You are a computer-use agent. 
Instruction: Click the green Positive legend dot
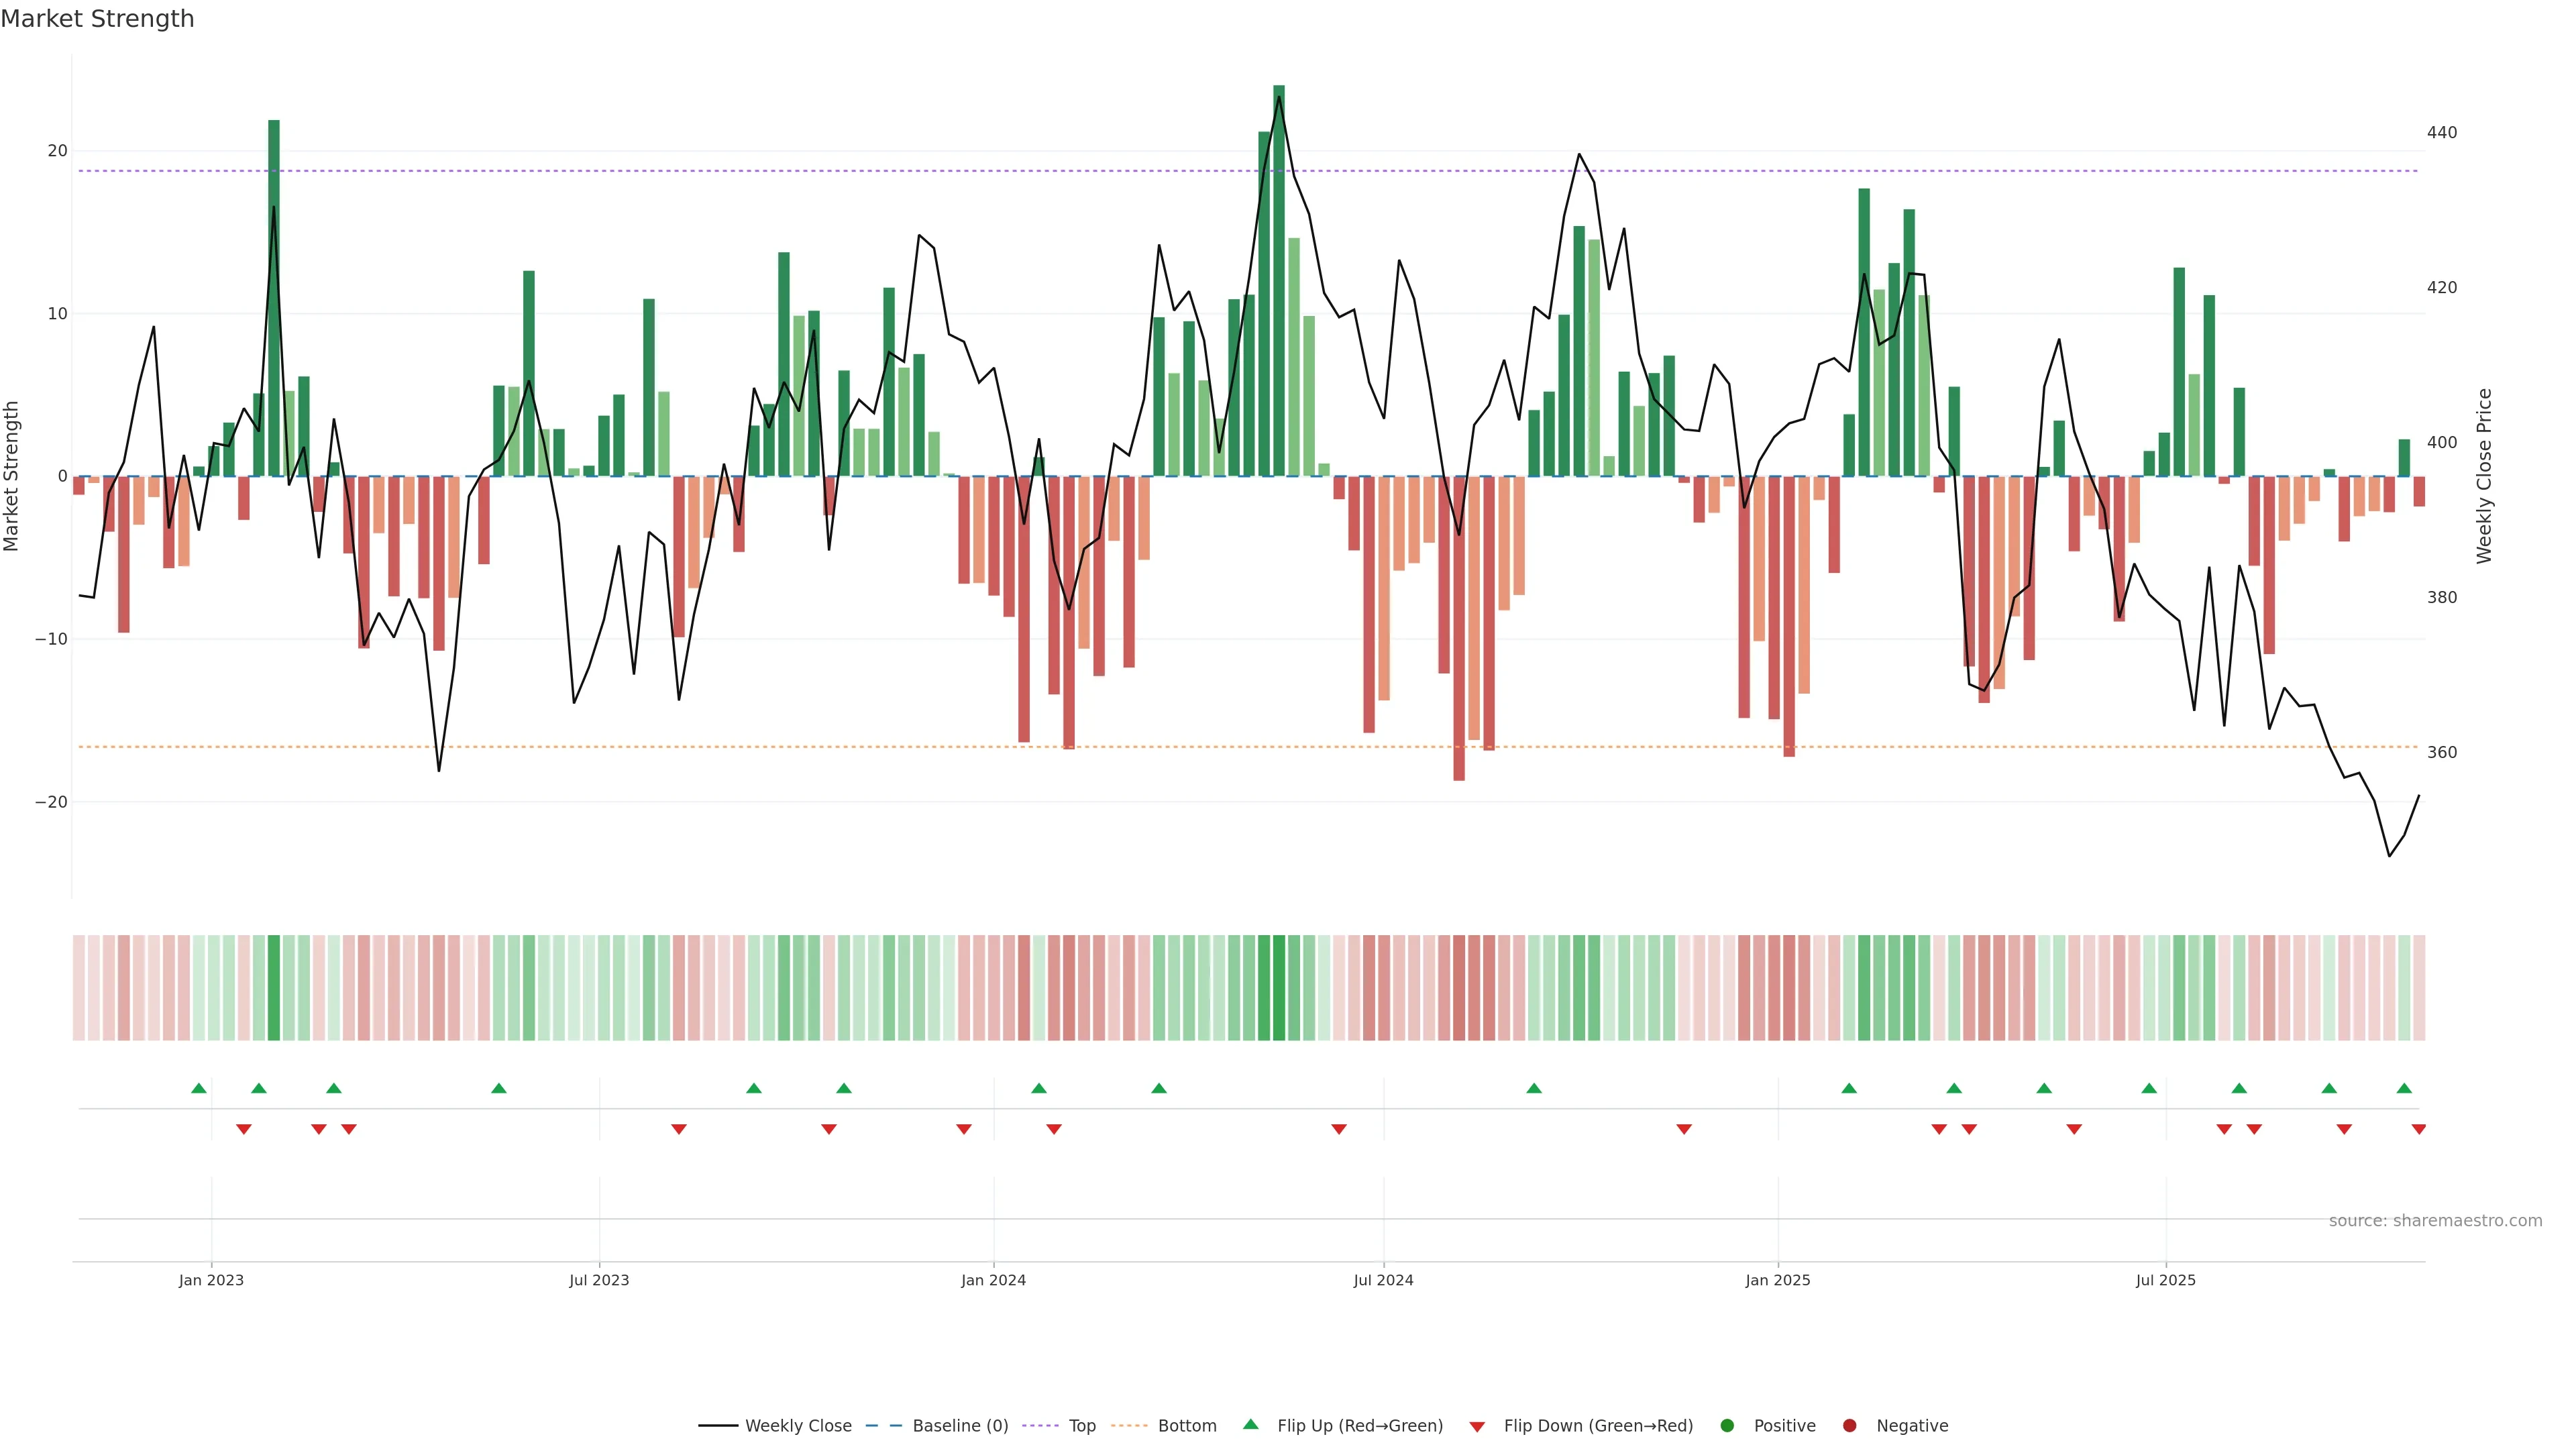point(1727,1426)
